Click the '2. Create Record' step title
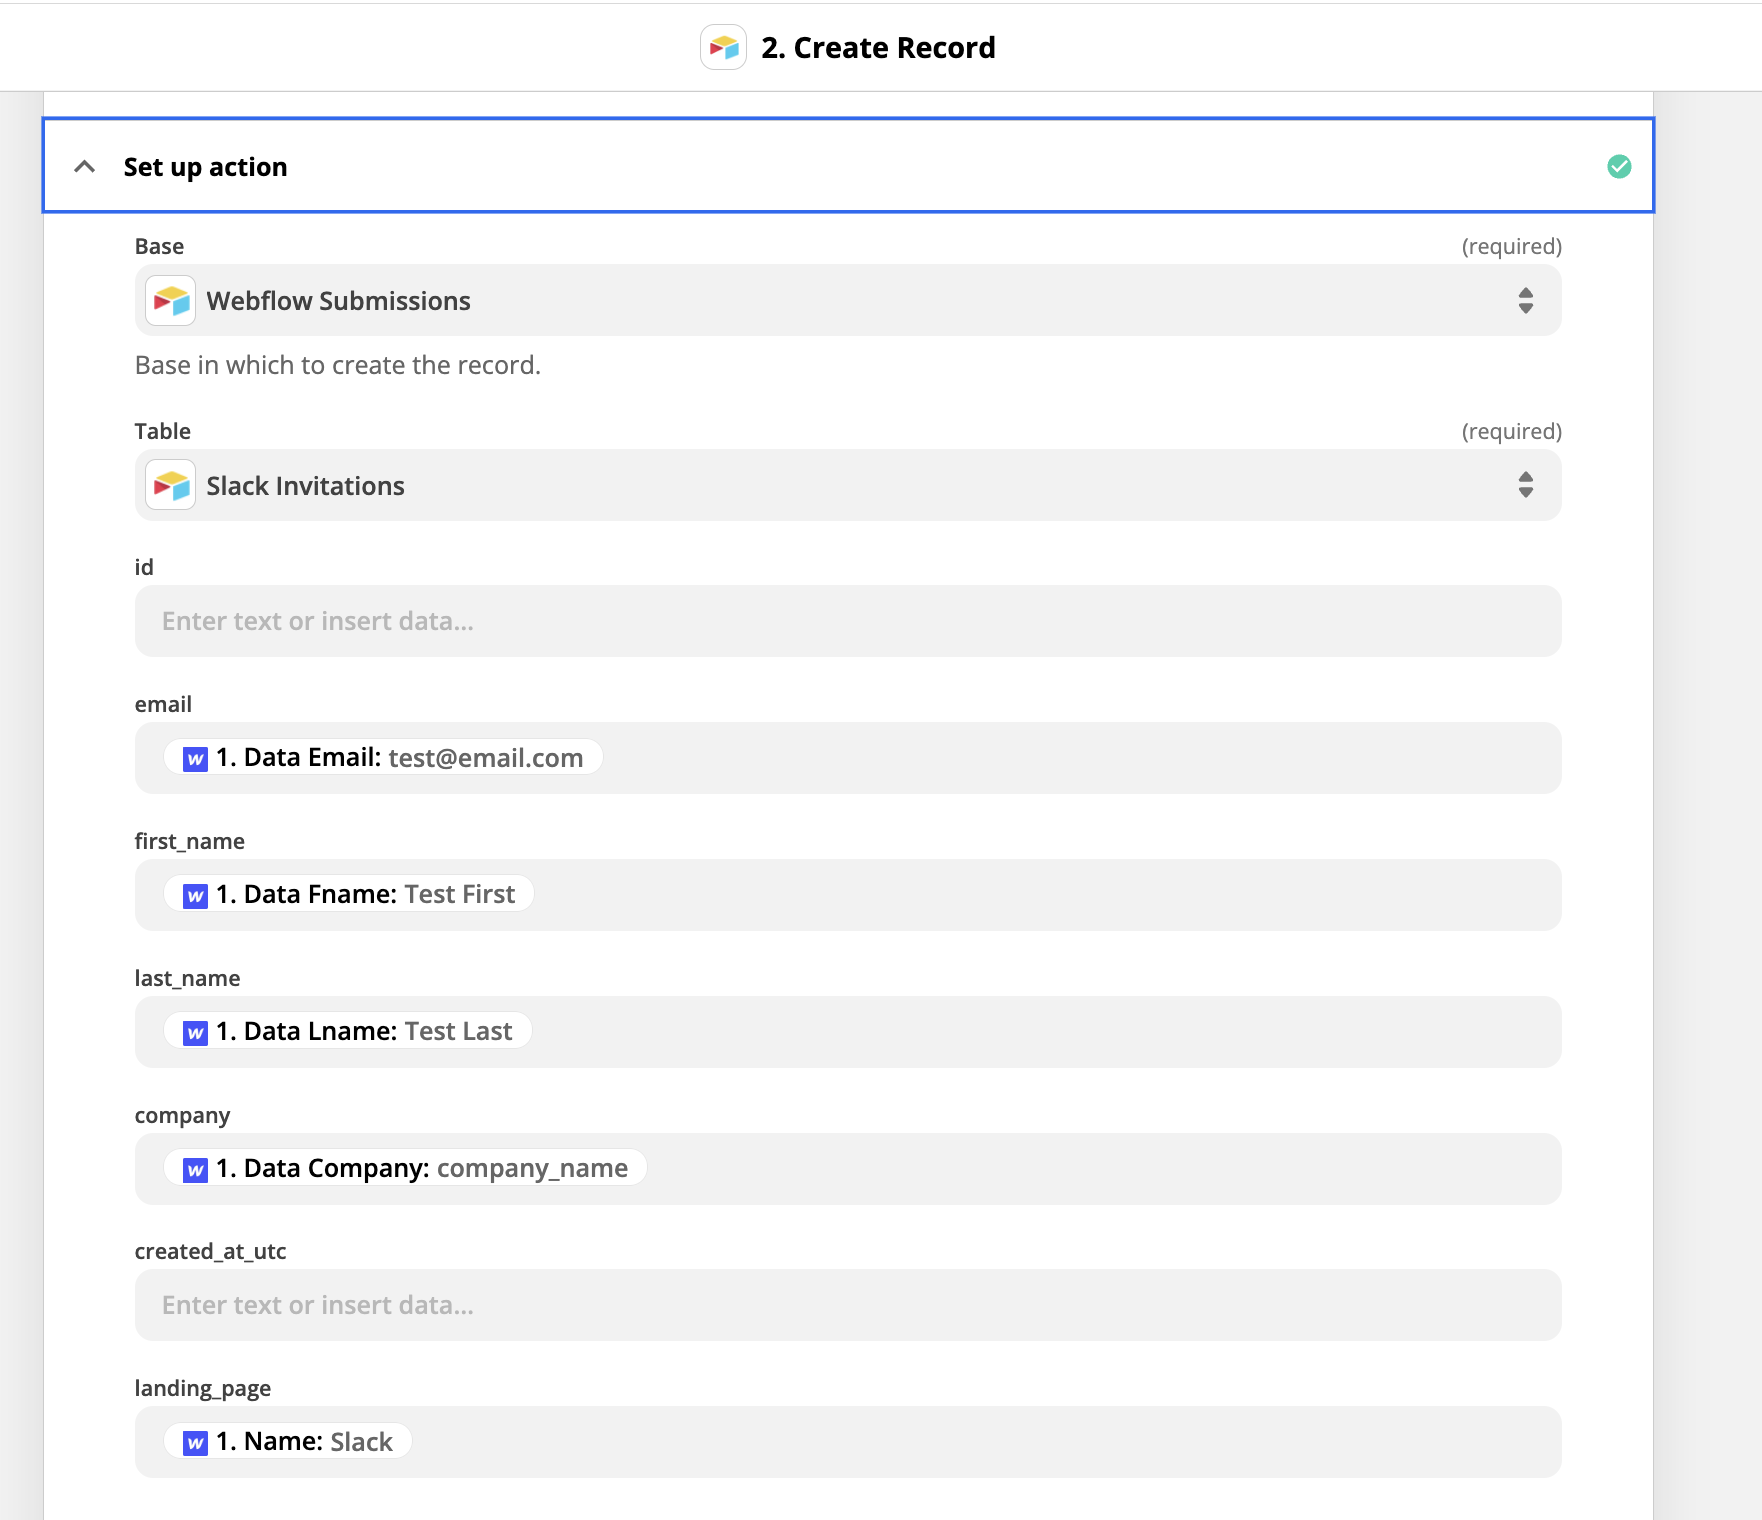Viewport: 1762px width, 1520px height. pyautogui.click(x=878, y=47)
